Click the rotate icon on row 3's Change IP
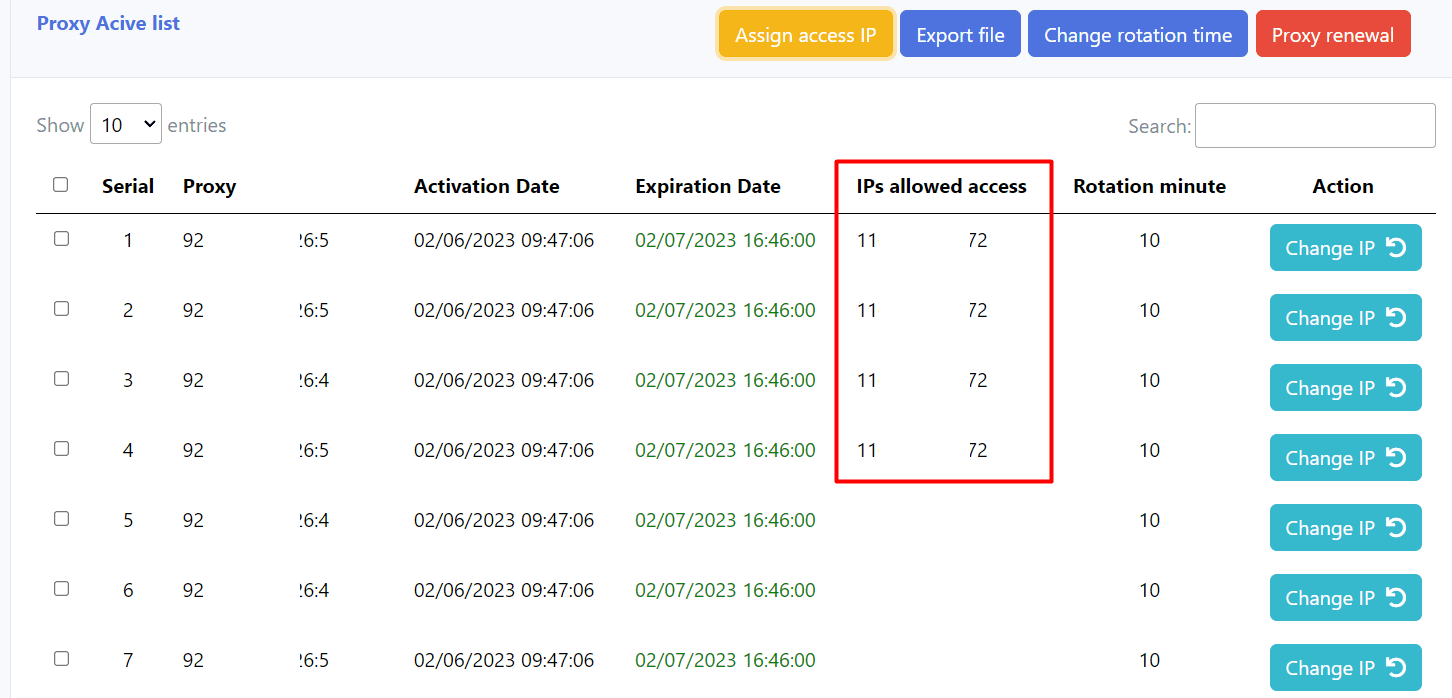1452x698 pixels. click(1397, 388)
